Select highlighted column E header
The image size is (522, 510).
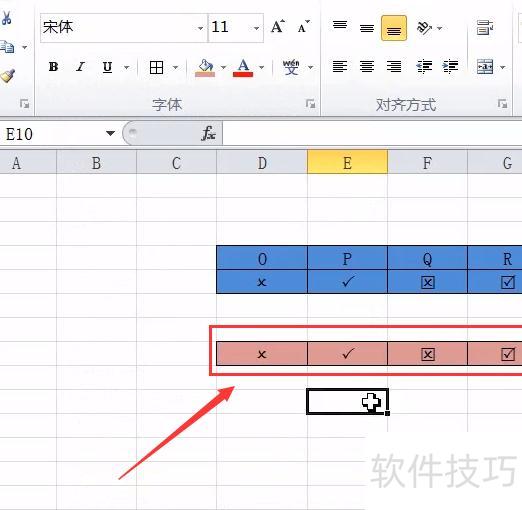[347, 162]
